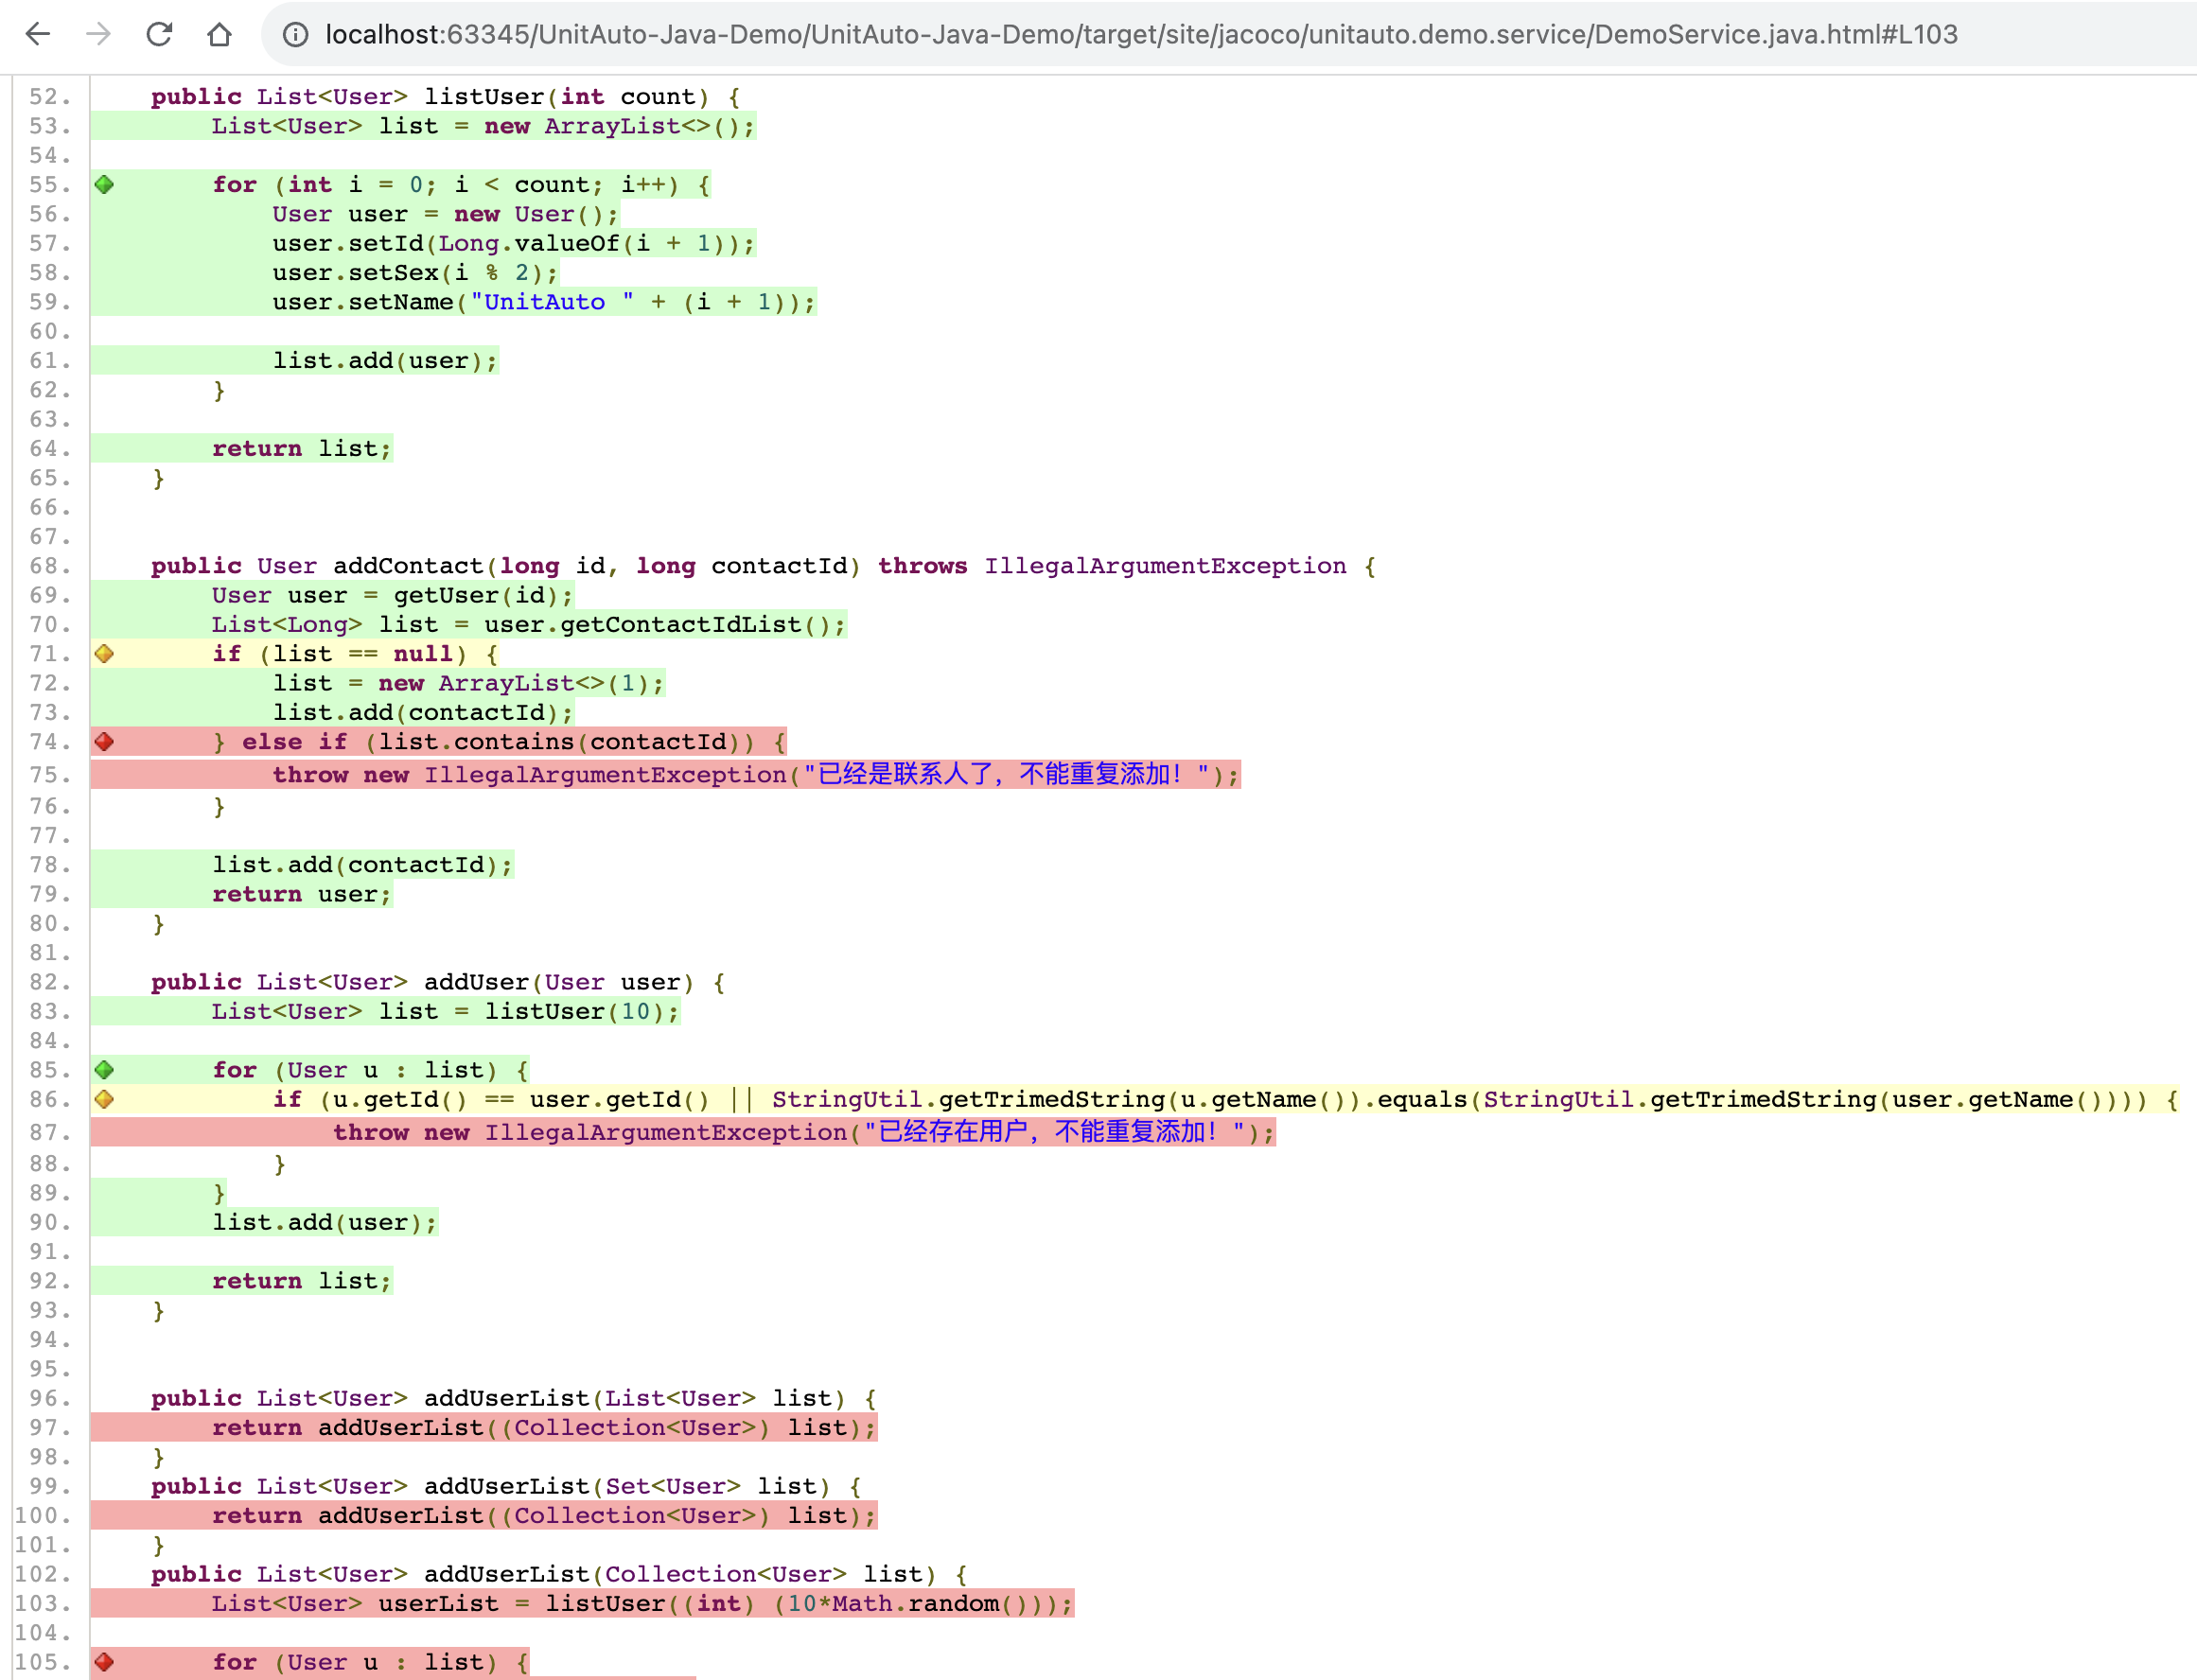Click the return list statement on line 92

(301, 1281)
